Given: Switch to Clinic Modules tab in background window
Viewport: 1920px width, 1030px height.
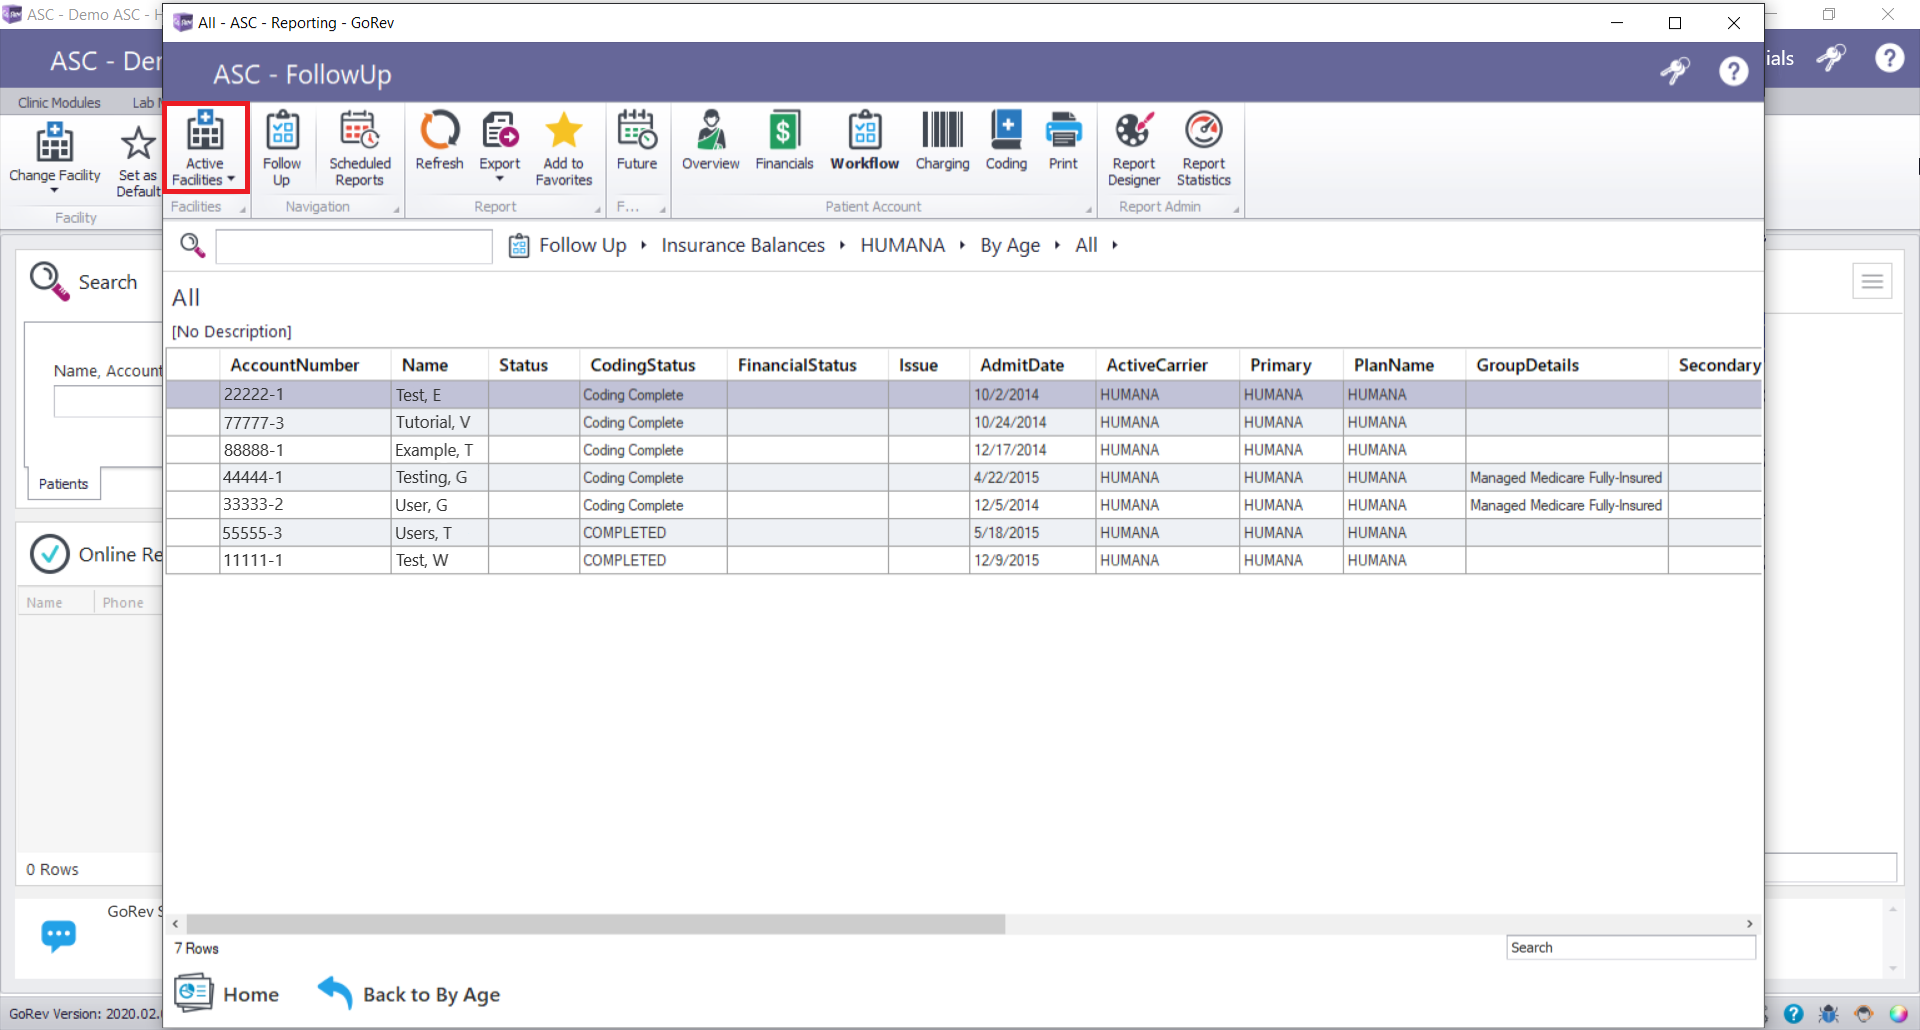Looking at the screenshot, I should tap(59, 102).
